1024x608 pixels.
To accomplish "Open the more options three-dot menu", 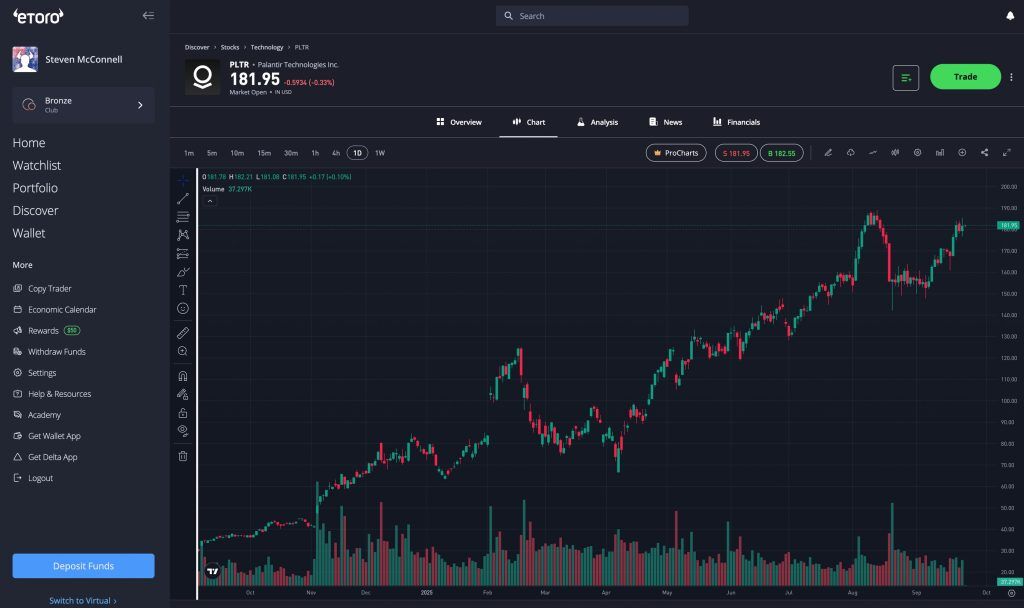I will pyautogui.click(x=1012, y=77).
